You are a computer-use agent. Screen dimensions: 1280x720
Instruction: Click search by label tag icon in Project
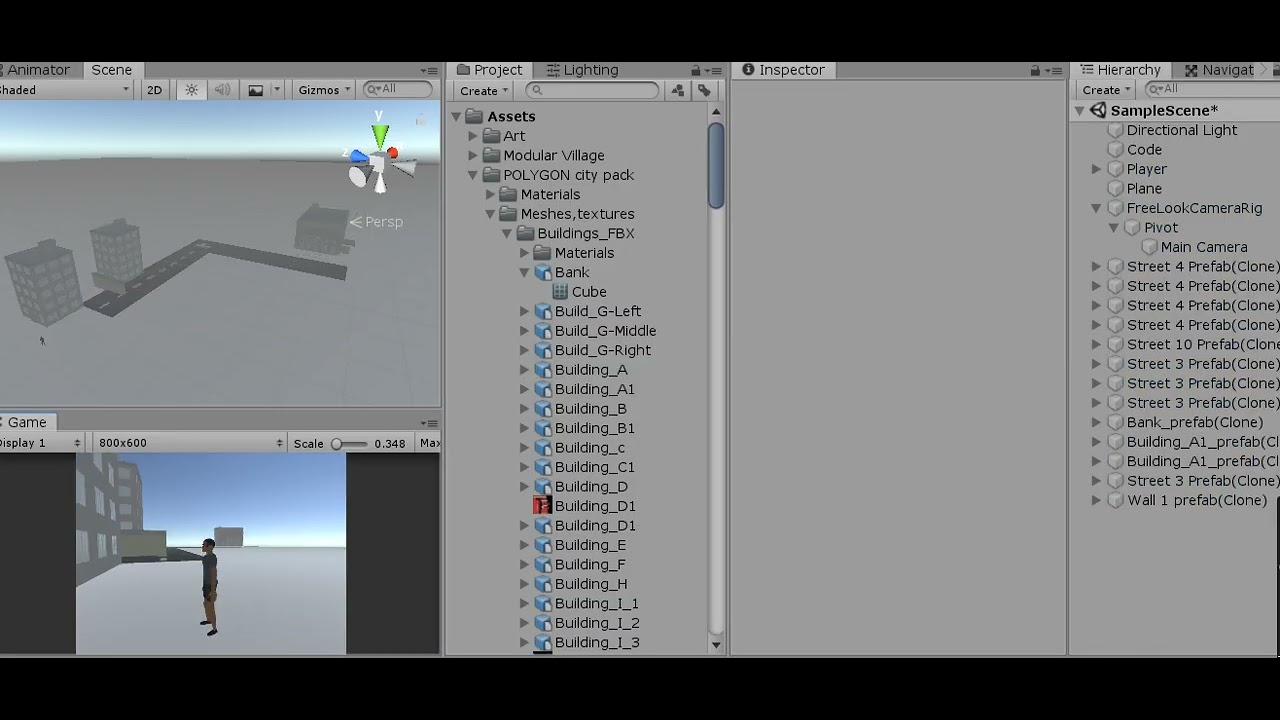click(x=704, y=90)
